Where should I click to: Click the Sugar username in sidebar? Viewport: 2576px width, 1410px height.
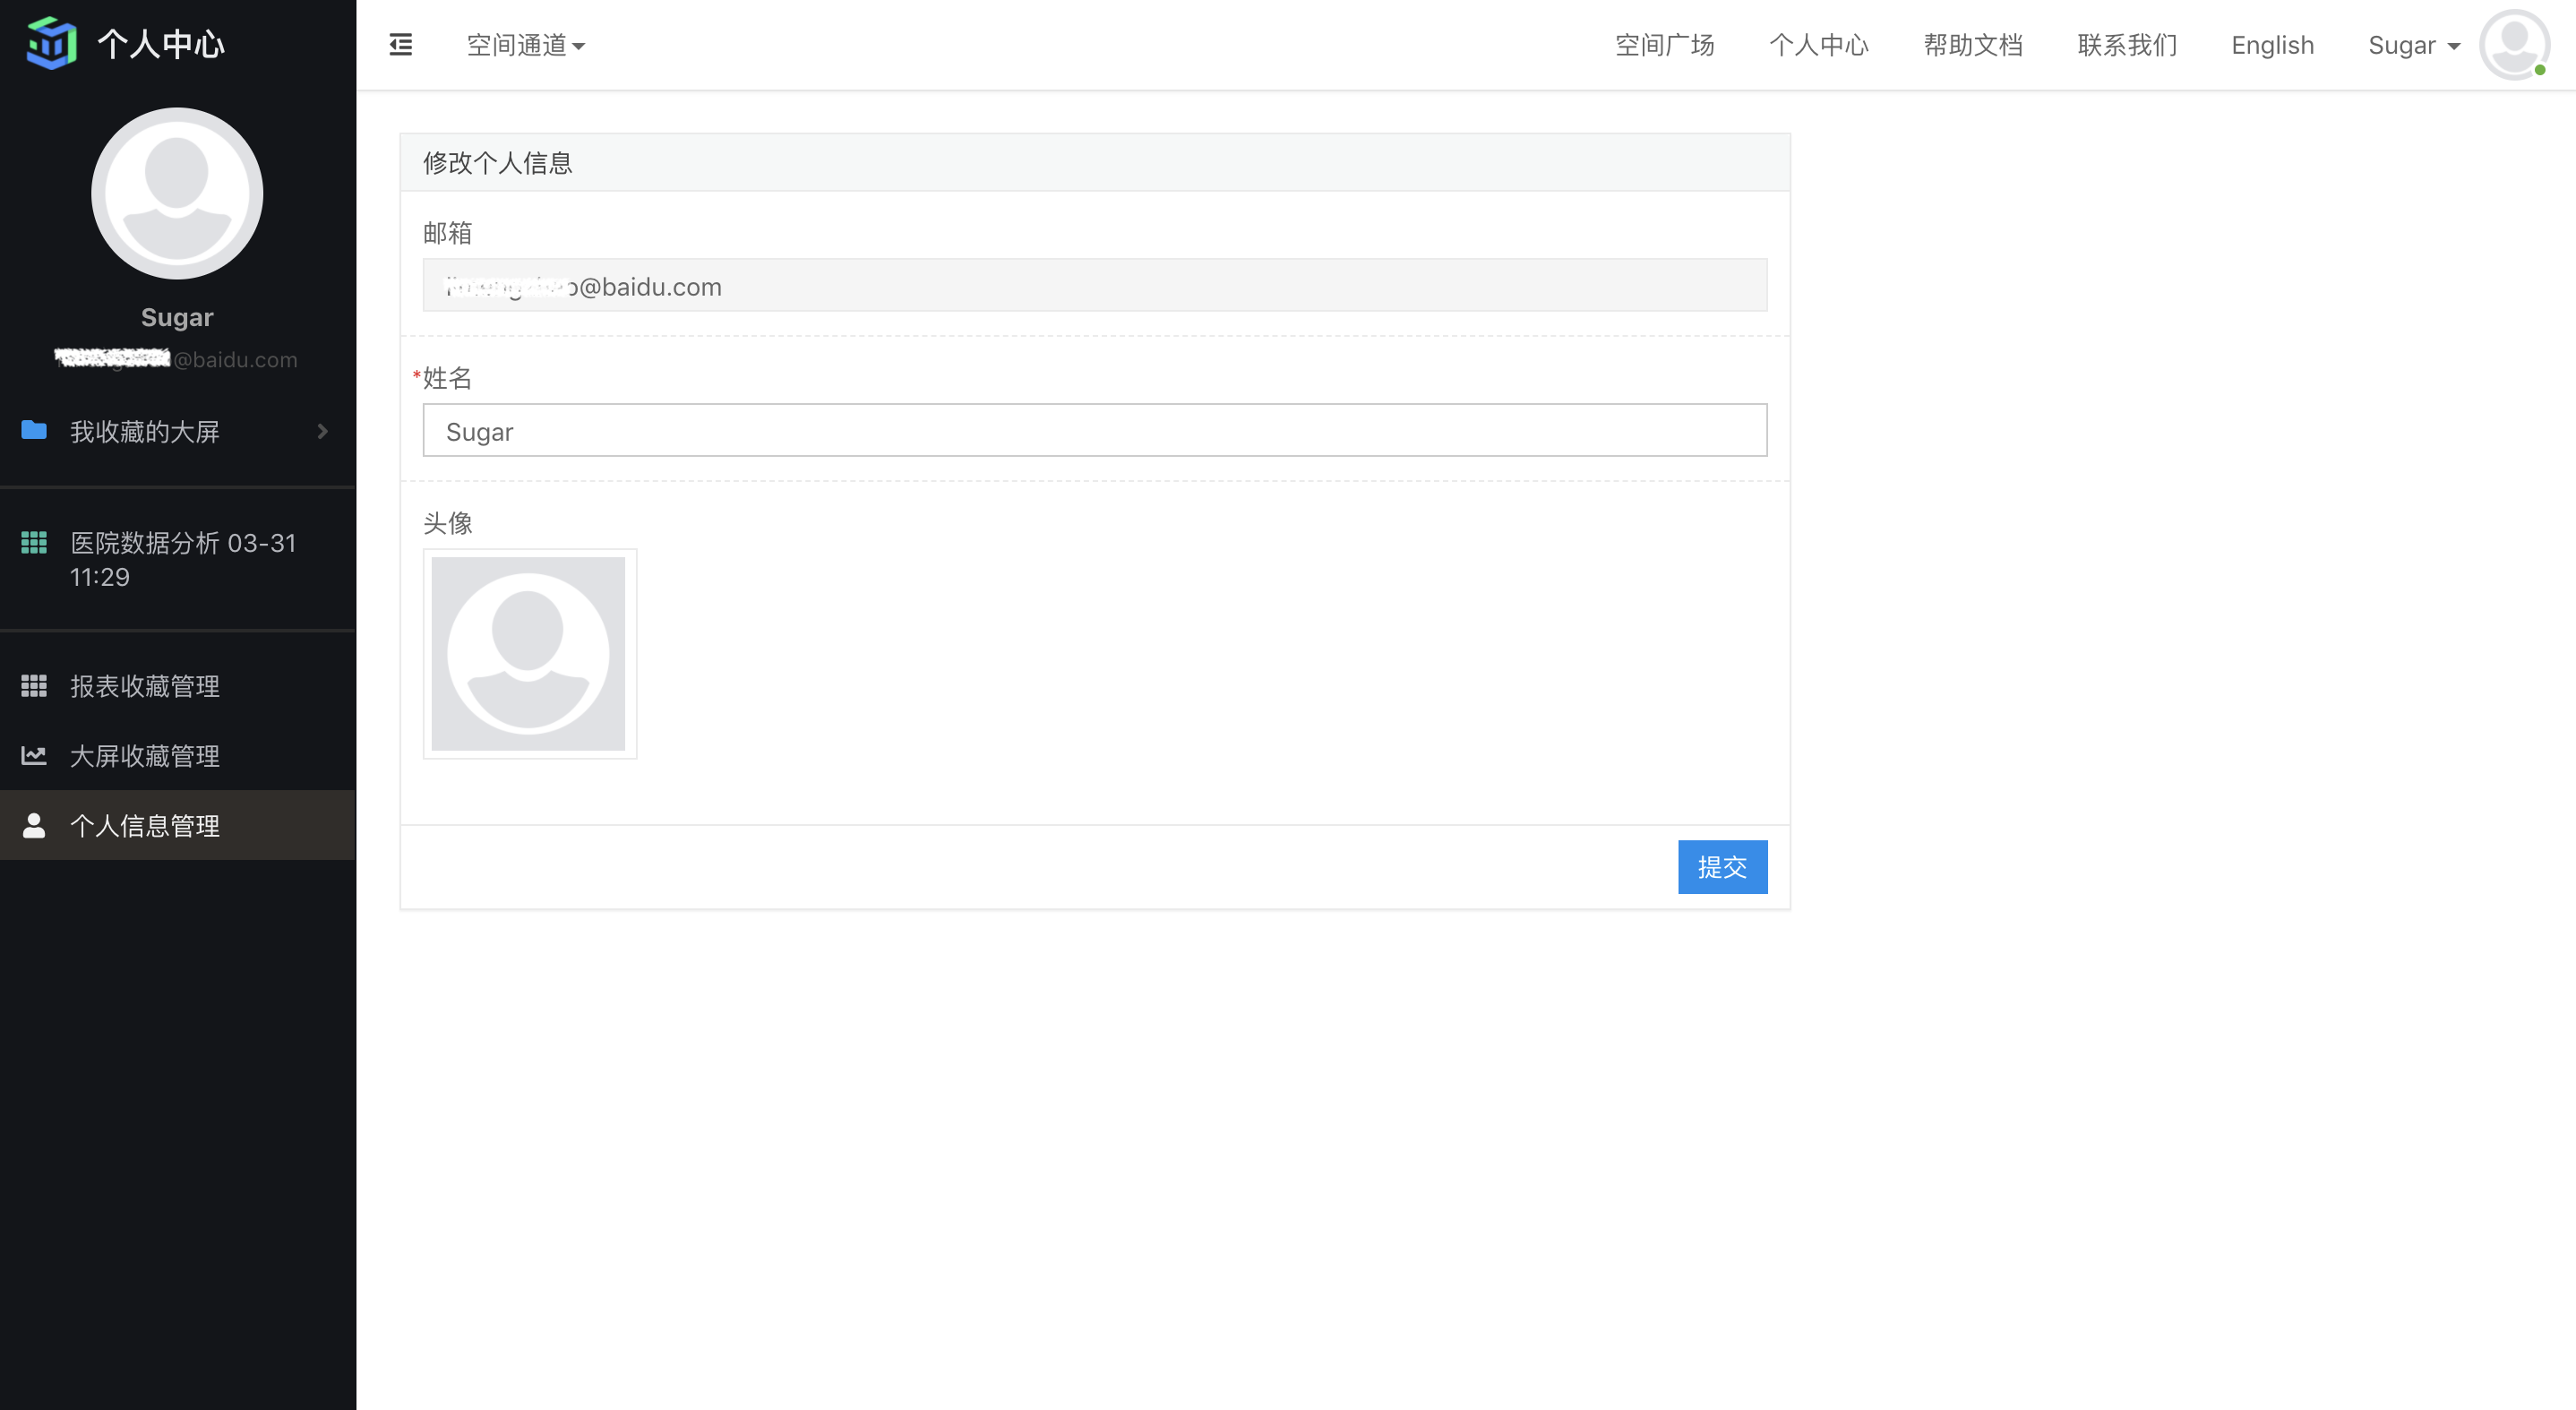(177, 317)
